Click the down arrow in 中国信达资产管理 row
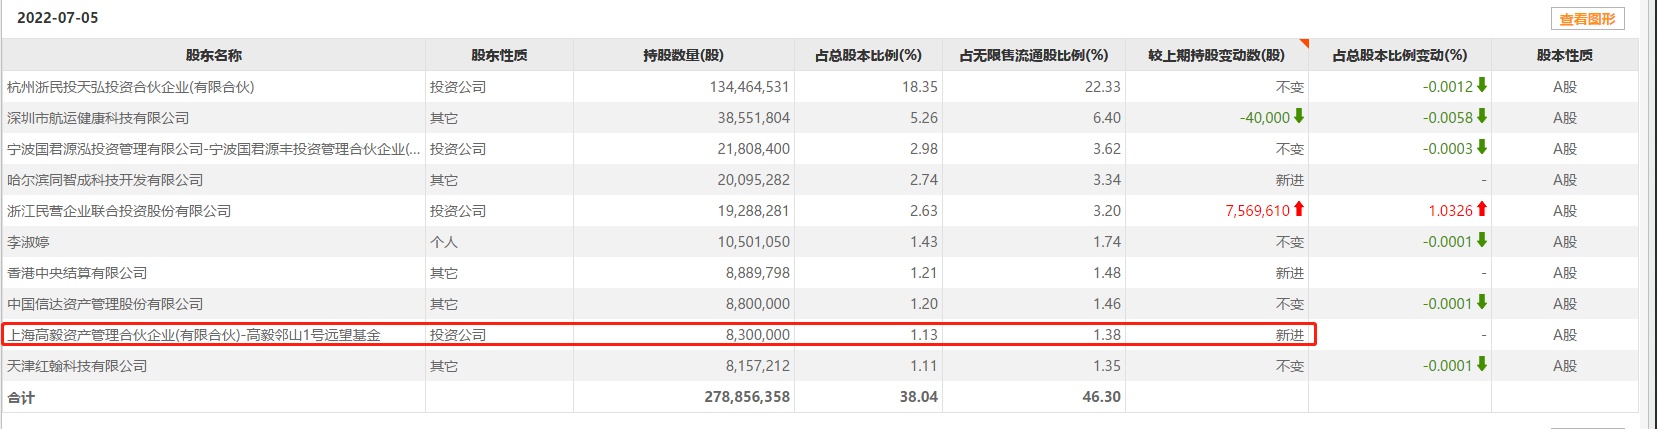This screenshot has height=429, width=1657. (x=1482, y=302)
